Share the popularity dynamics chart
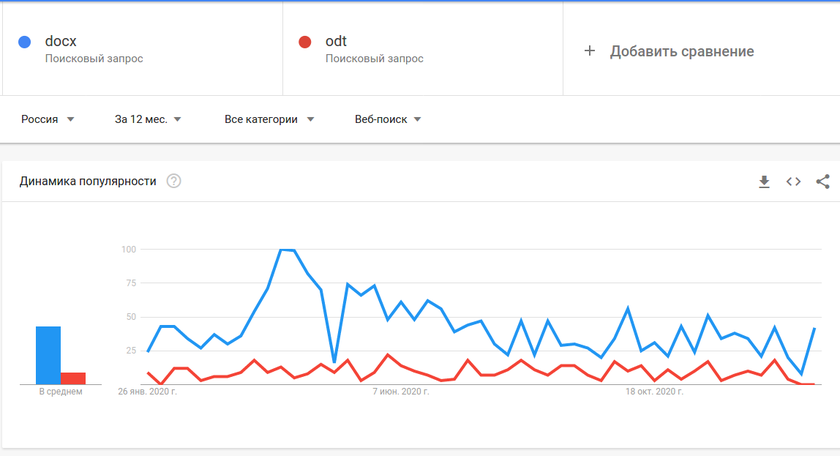Image resolution: width=840 pixels, height=456 pixels. coord(823,182)
